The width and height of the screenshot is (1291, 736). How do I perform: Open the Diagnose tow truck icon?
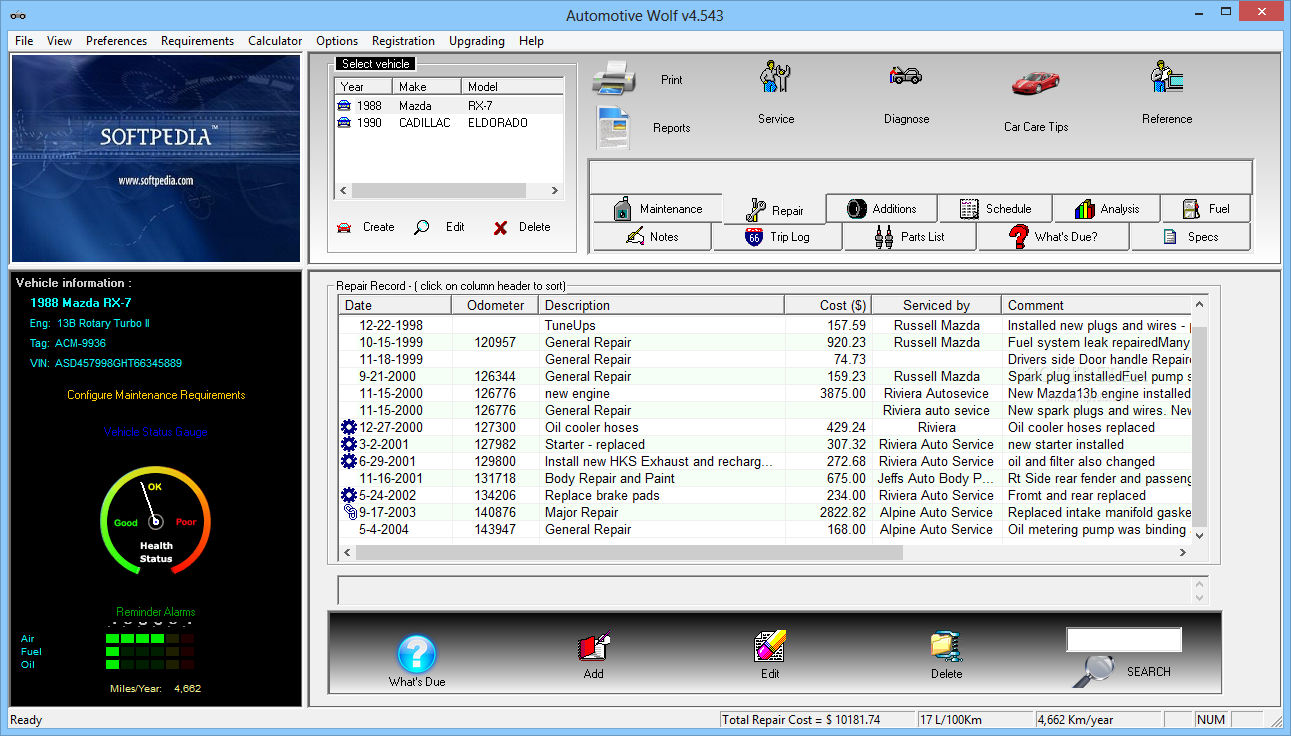[906, 76]
